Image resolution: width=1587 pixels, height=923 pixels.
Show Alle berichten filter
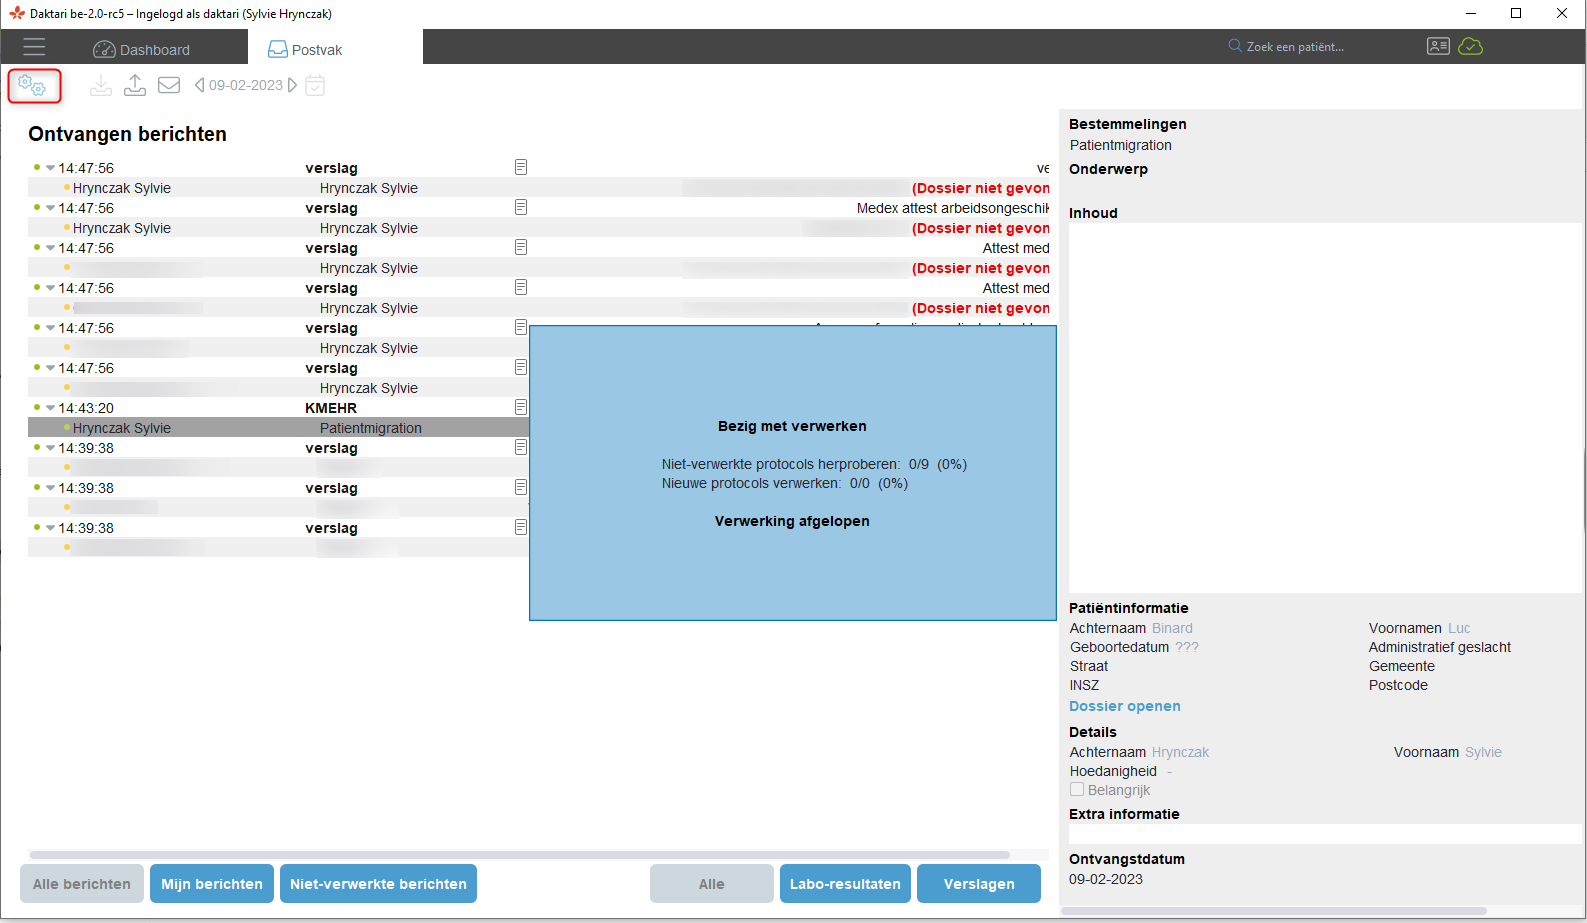[82, 884]
